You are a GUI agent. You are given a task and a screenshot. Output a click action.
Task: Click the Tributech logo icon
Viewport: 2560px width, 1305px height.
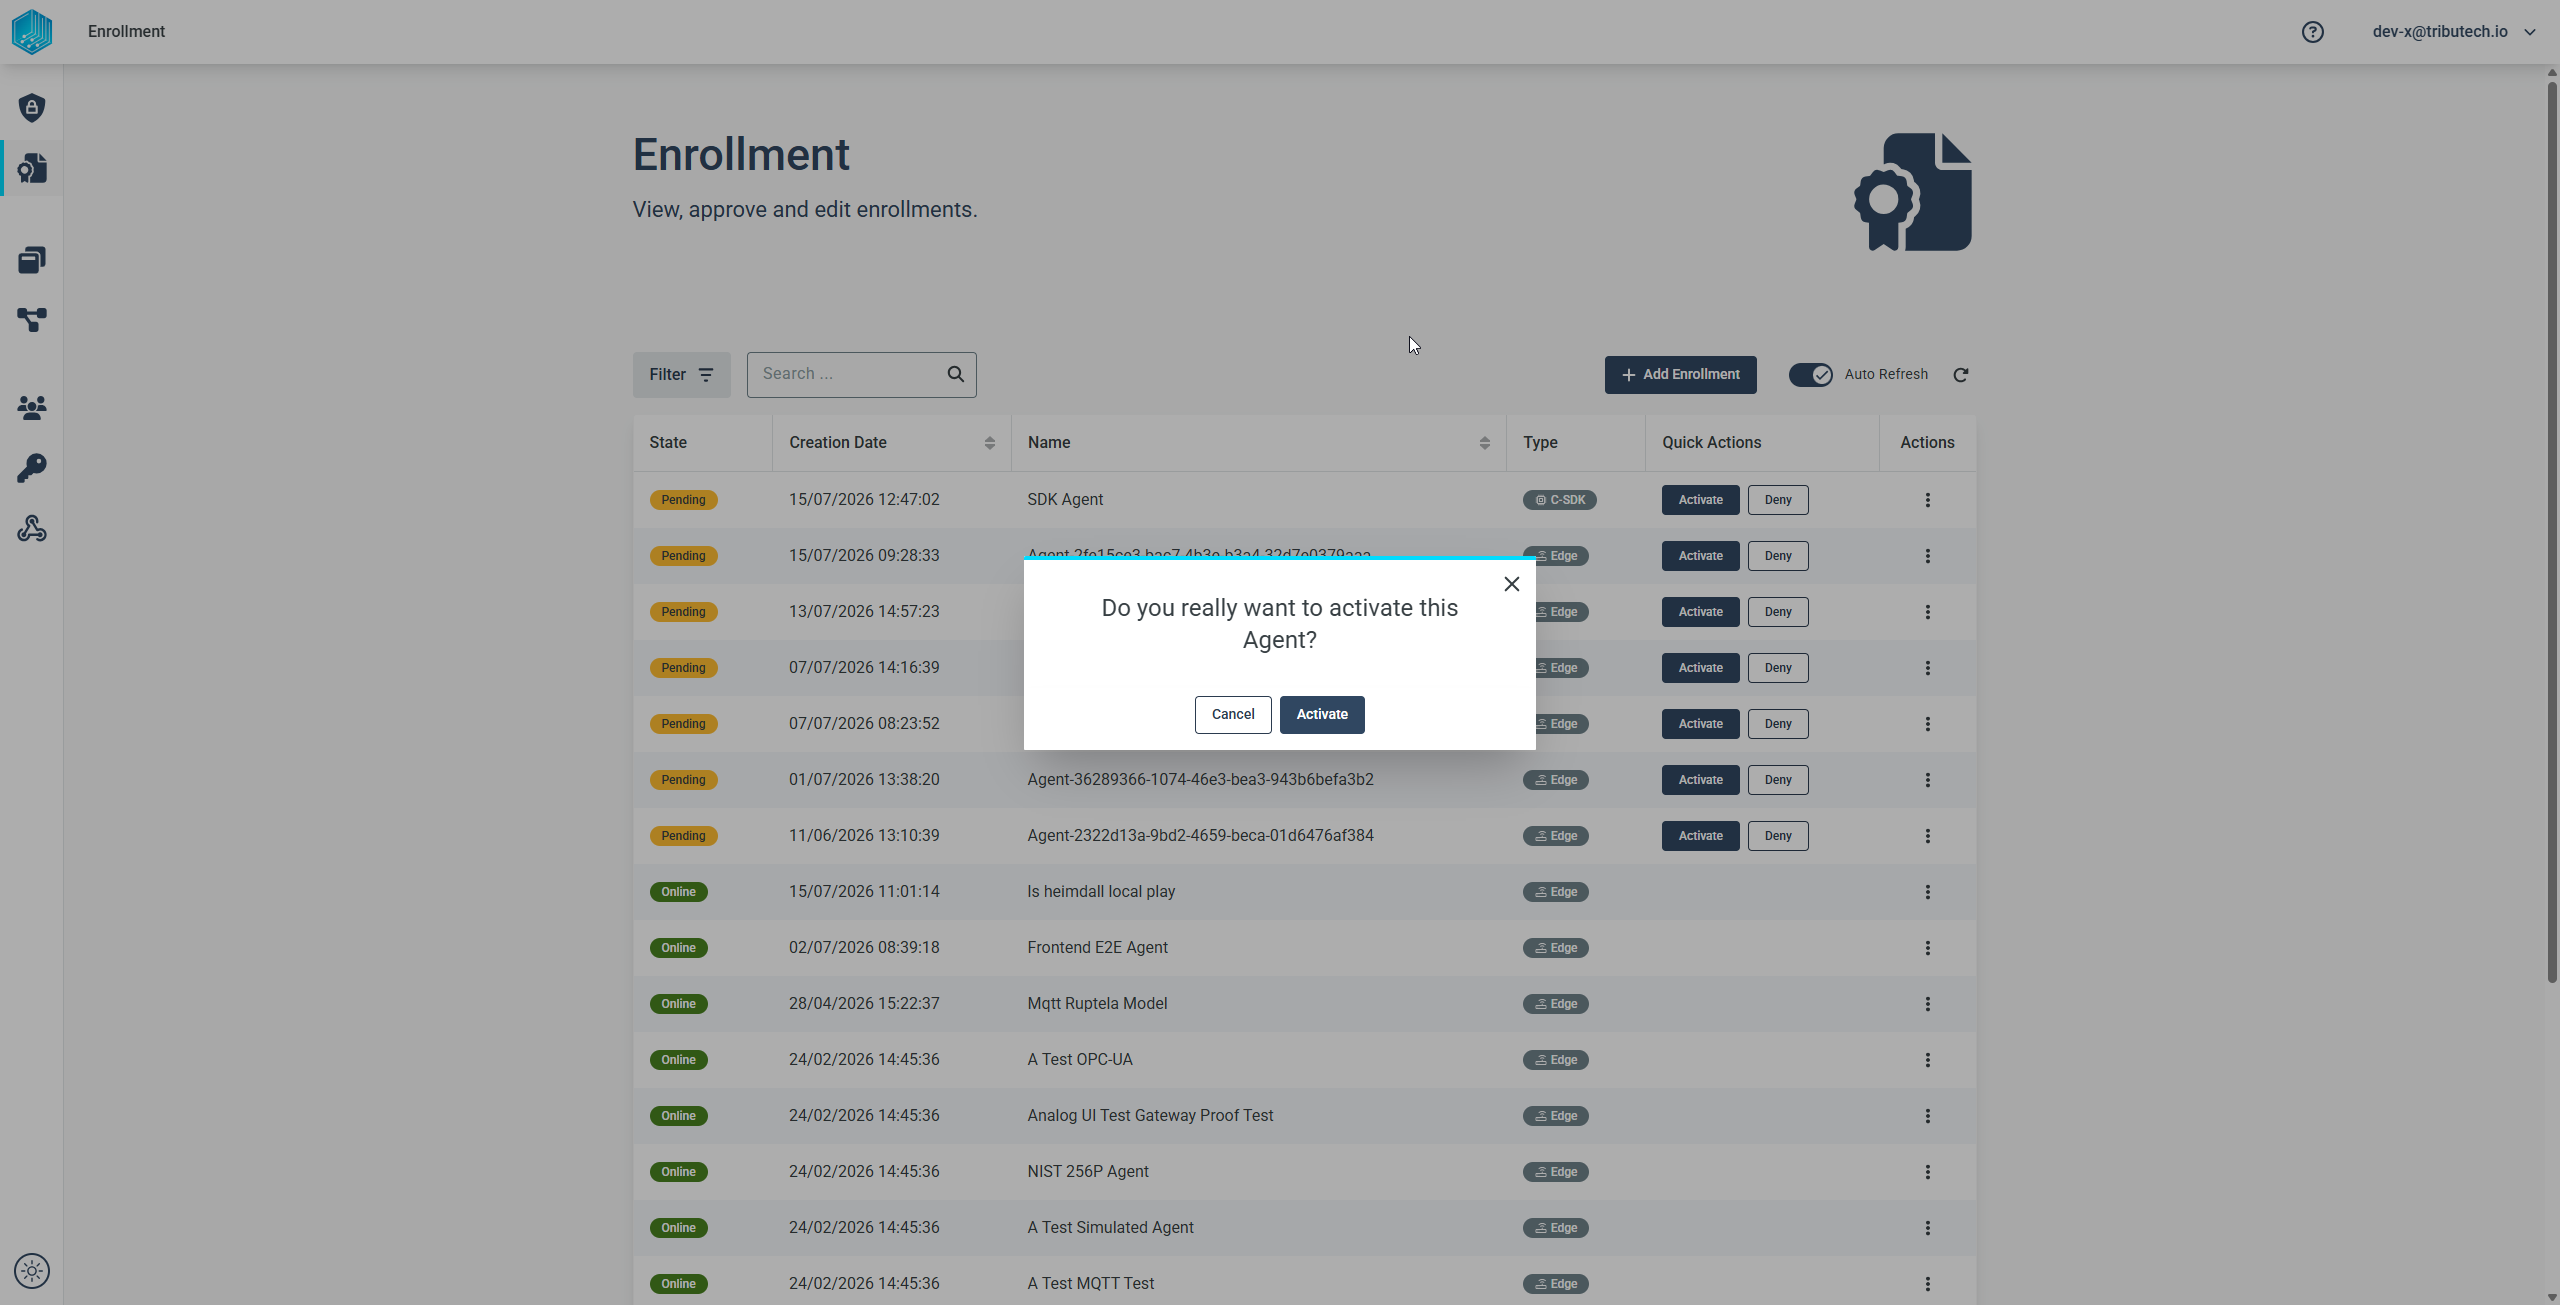click(32, 32)
